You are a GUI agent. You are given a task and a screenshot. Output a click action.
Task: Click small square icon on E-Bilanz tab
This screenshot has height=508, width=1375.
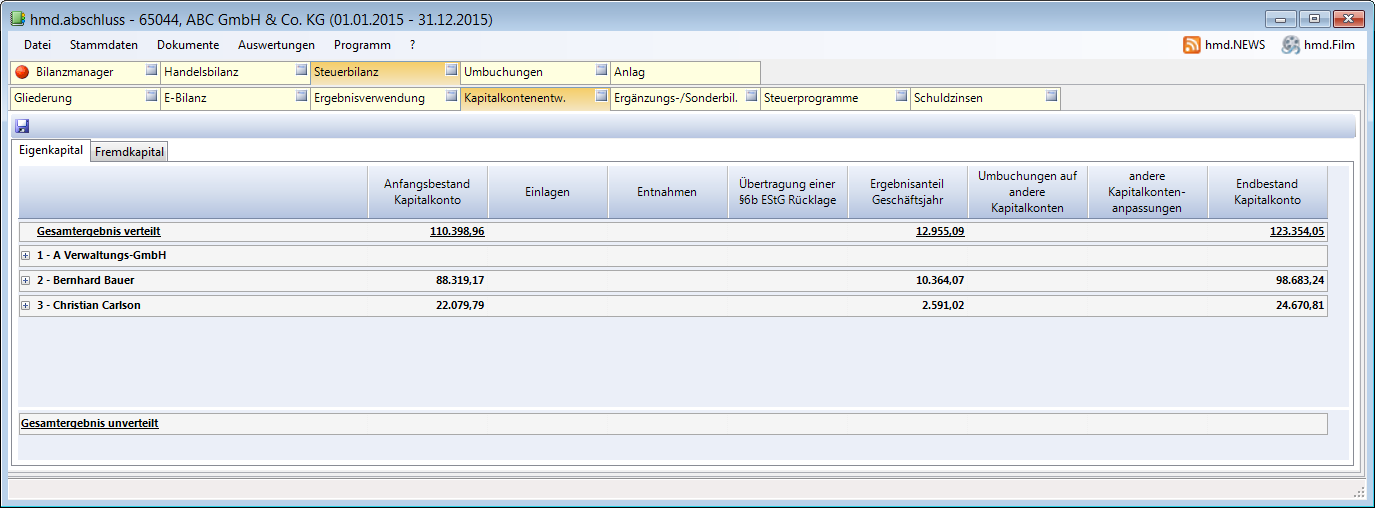(301, 97)
